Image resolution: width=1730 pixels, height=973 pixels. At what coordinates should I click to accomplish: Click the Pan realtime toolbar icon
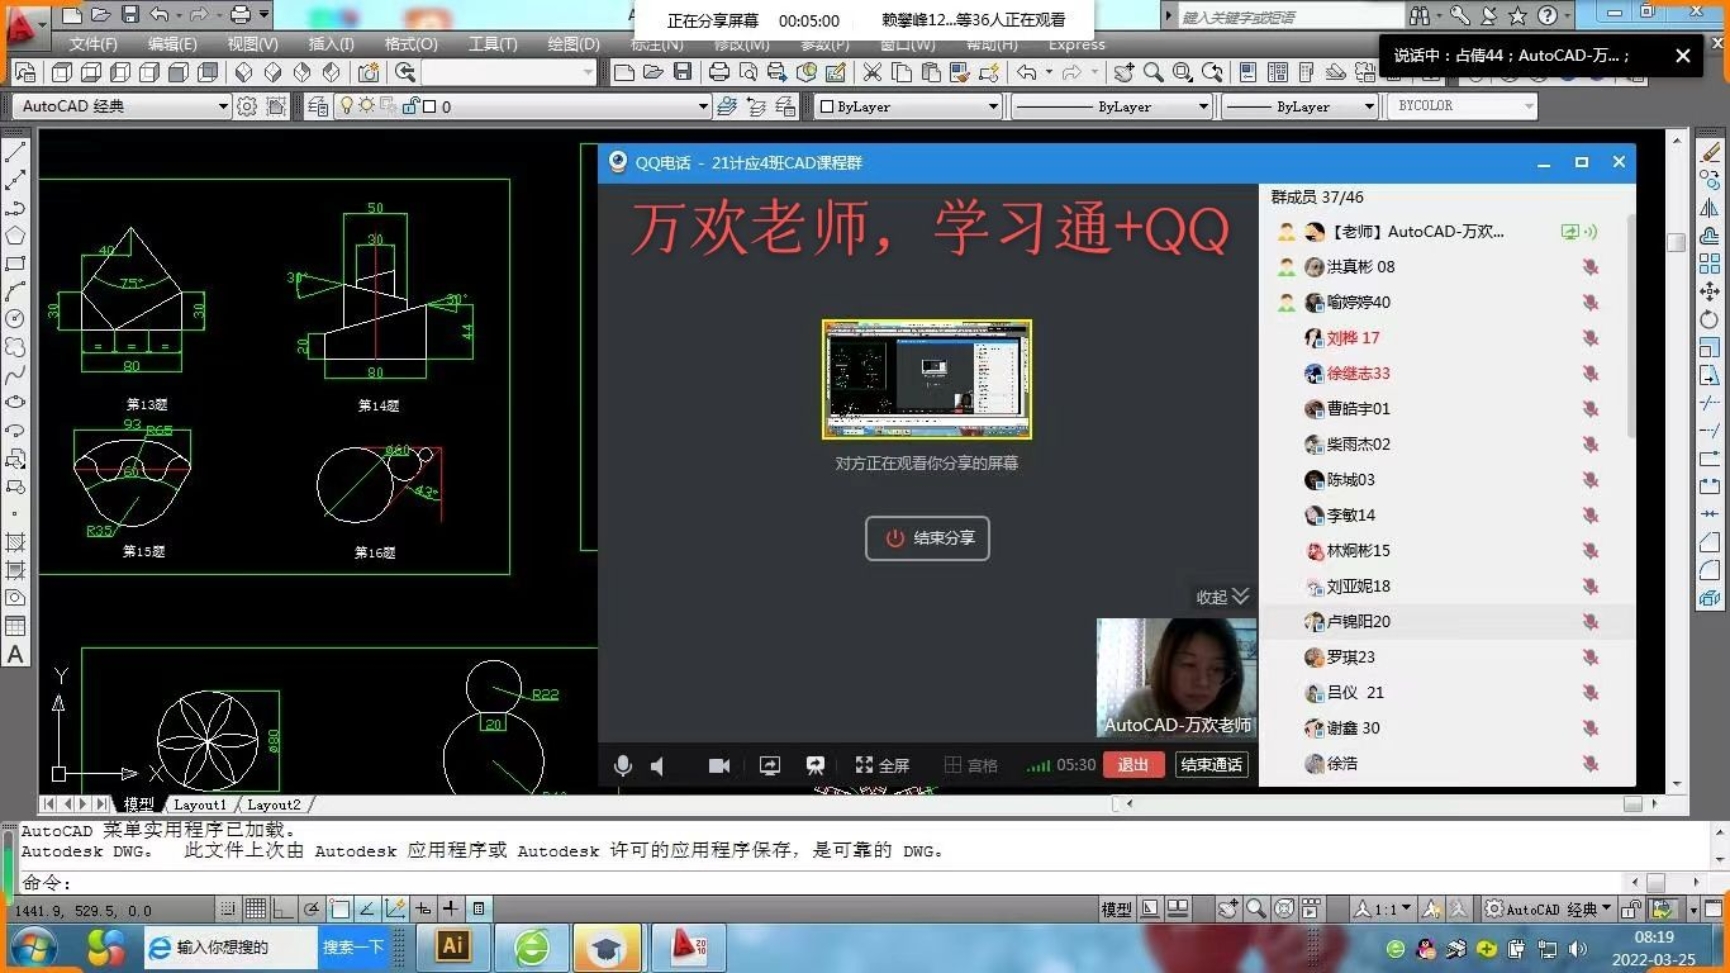point(1124,72)
